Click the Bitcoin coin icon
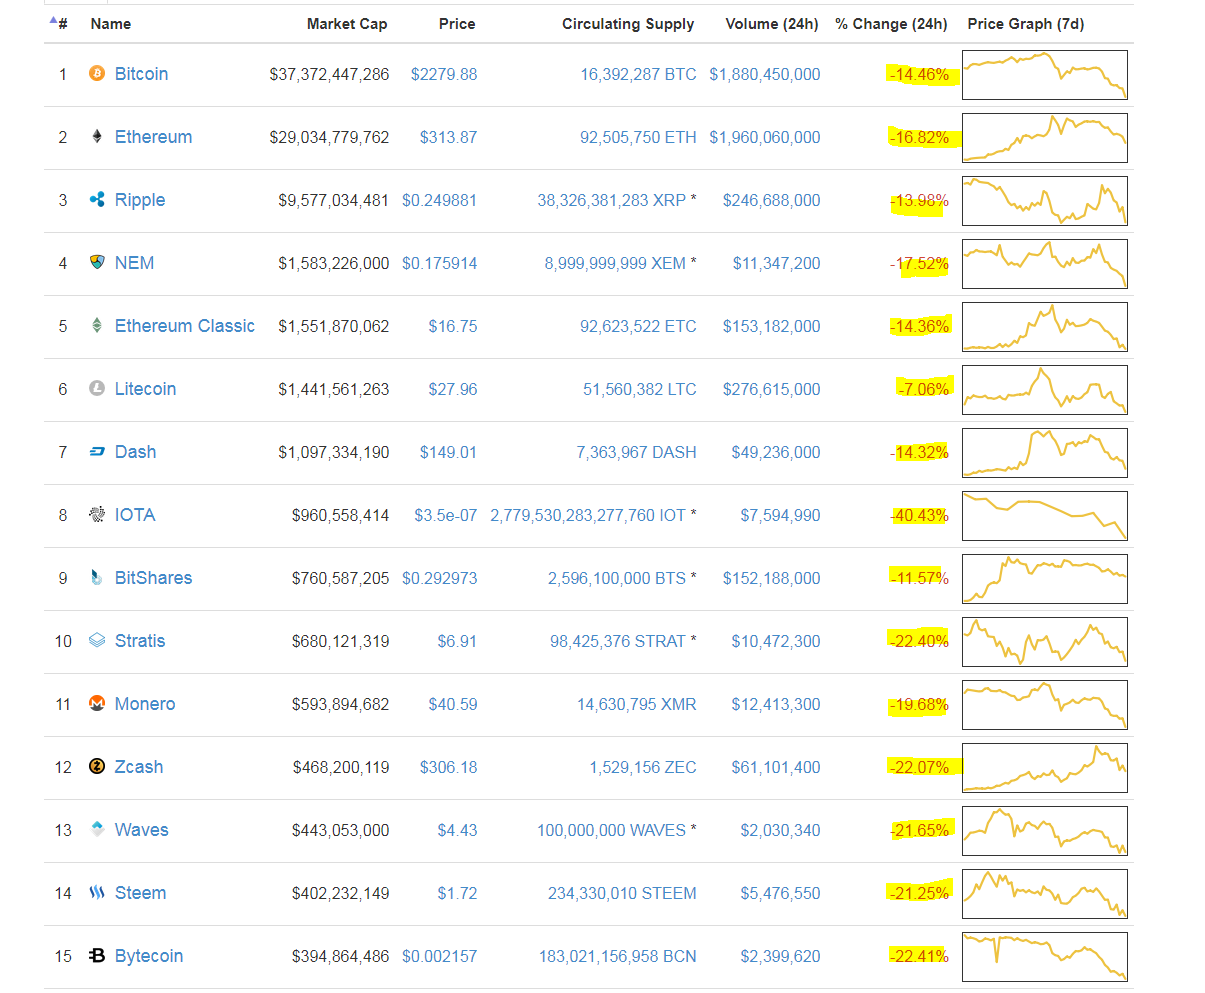This screenshot has width=1205, height=993. tap(97, 74)
